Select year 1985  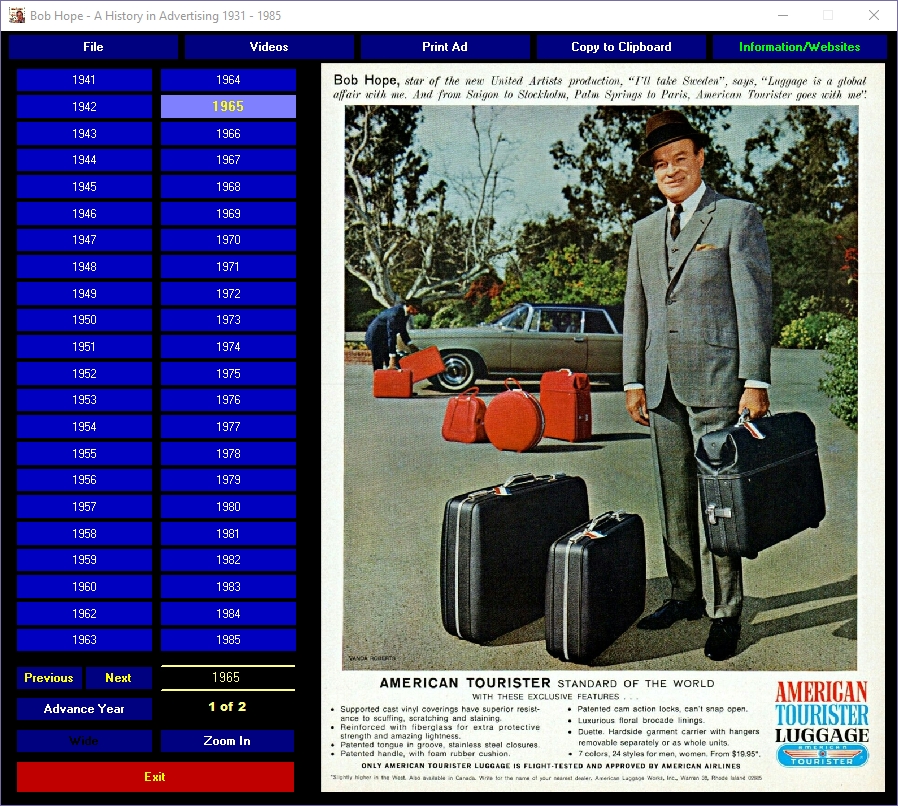click(x=229, y=640)
